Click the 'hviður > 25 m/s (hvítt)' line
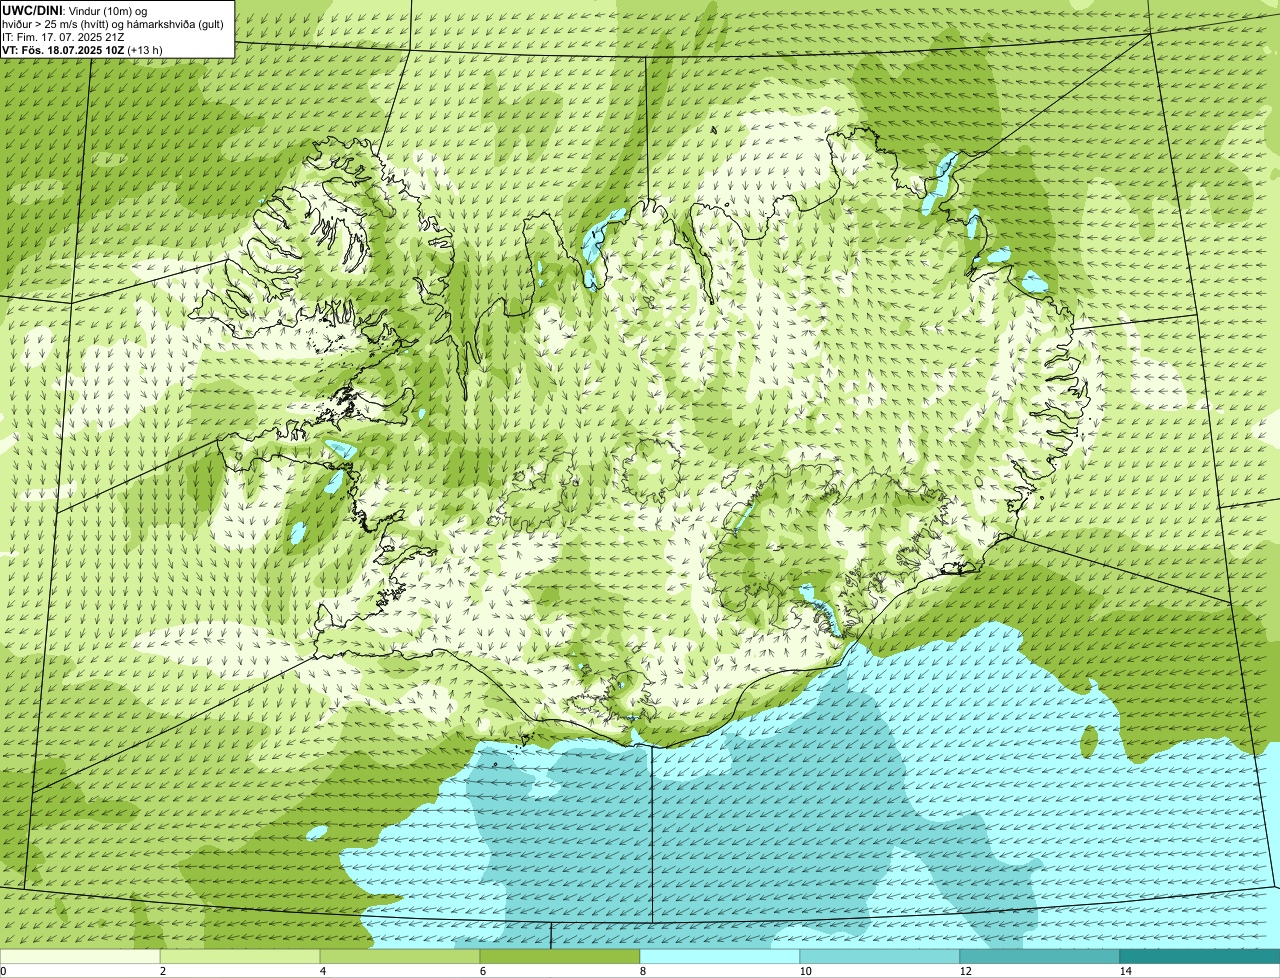Viewport: 1280px width, 978px height. (x=113, y=24)
